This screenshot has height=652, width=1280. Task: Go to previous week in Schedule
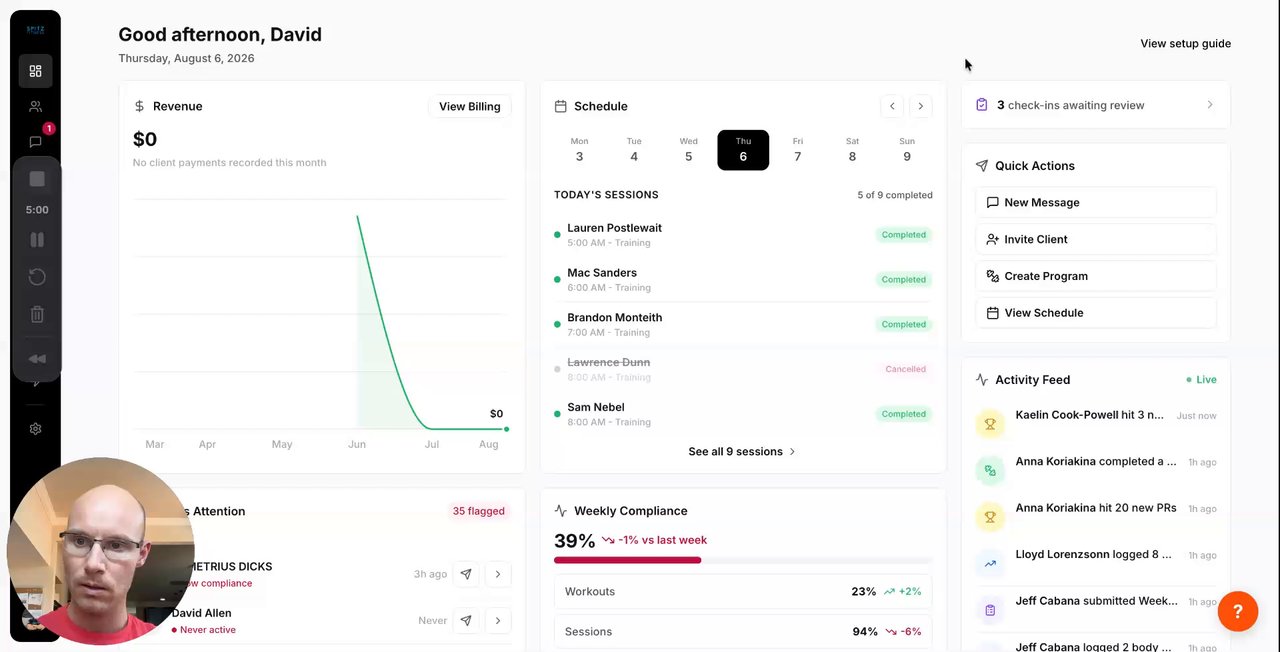(892, 106)
